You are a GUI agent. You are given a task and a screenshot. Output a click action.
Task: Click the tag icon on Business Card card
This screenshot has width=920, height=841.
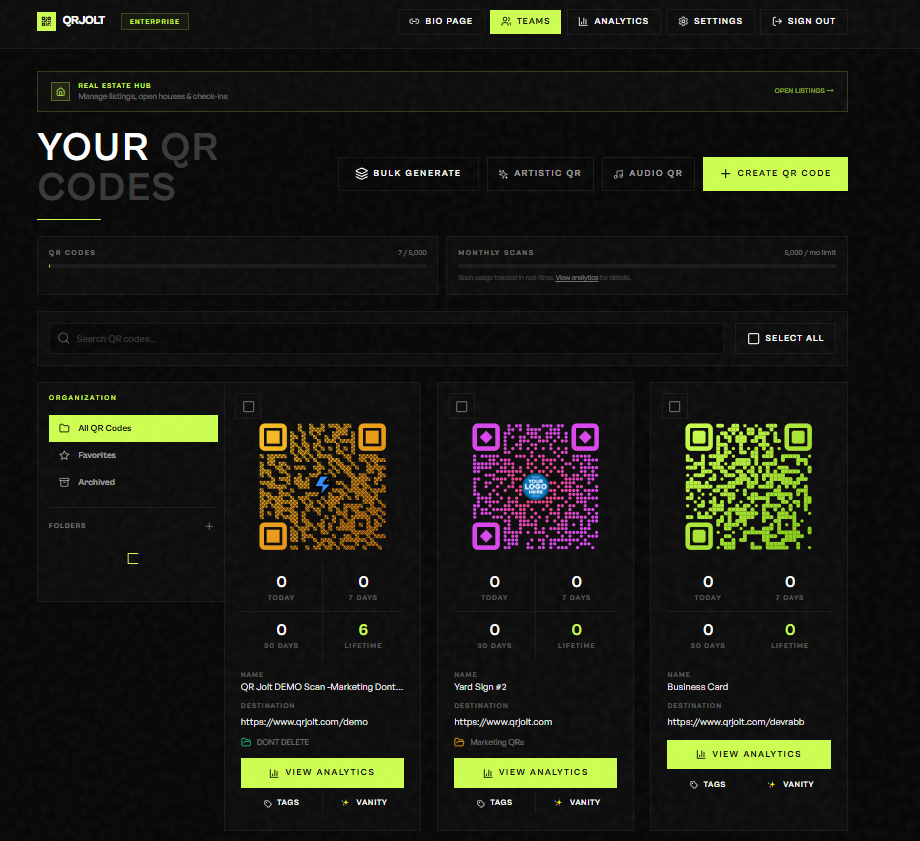click(694, 785)
